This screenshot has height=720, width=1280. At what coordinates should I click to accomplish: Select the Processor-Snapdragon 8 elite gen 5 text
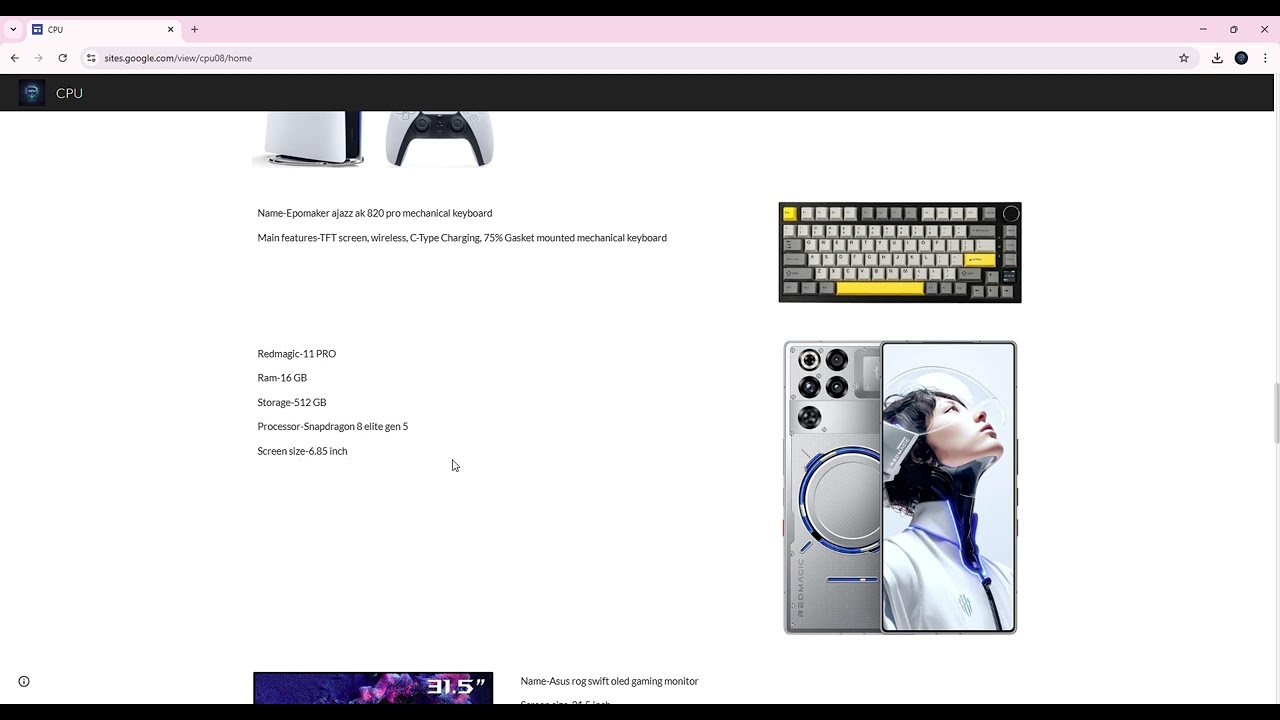[x=333, y=427]
